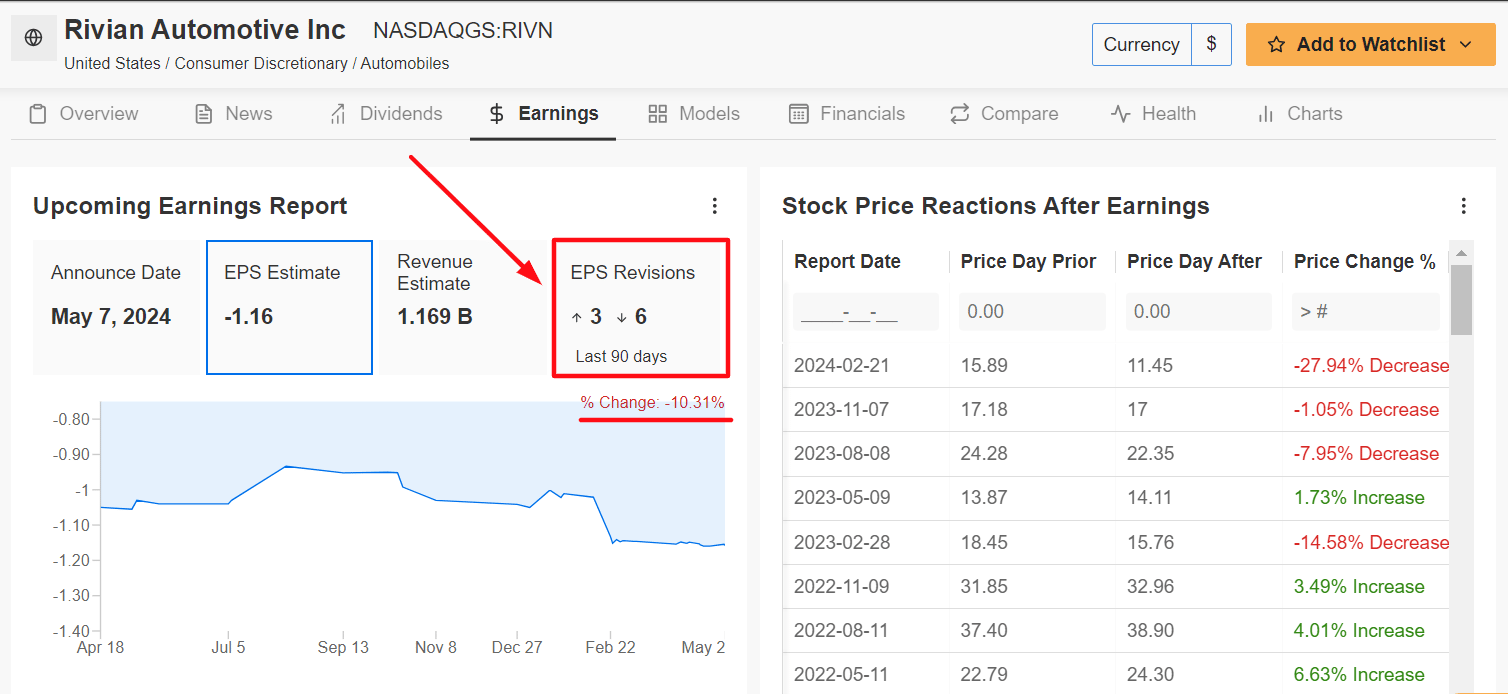Click the star icon in Add to Watchlist
1508x694 pixels.
[x=1276, y=45]
